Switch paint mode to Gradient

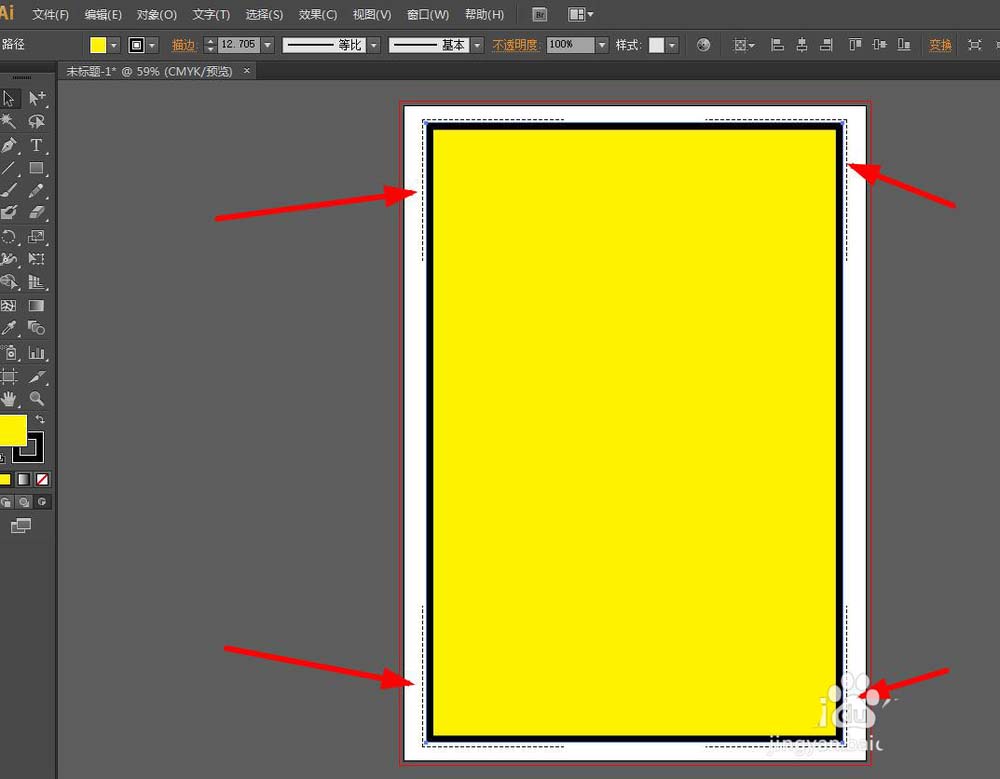click(x=23, y=480)
